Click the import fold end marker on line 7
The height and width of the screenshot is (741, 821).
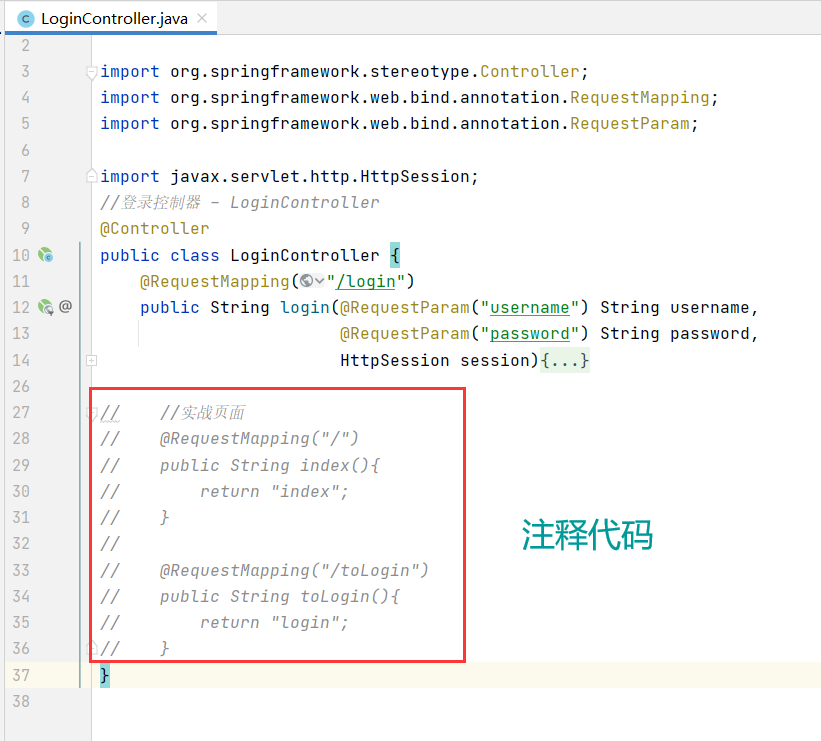(x=91, y=176)
